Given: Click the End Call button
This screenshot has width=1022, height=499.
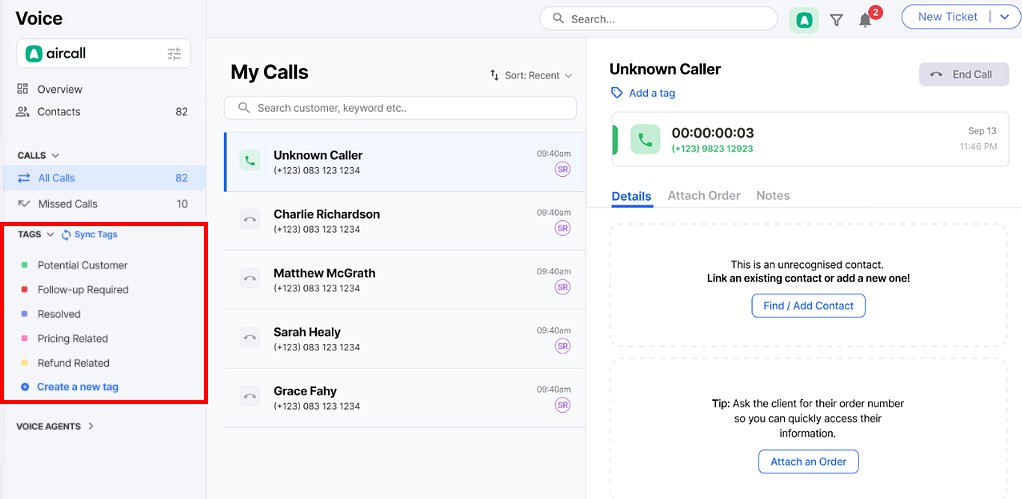Looking at the screenshot, I should coord(963,74).
